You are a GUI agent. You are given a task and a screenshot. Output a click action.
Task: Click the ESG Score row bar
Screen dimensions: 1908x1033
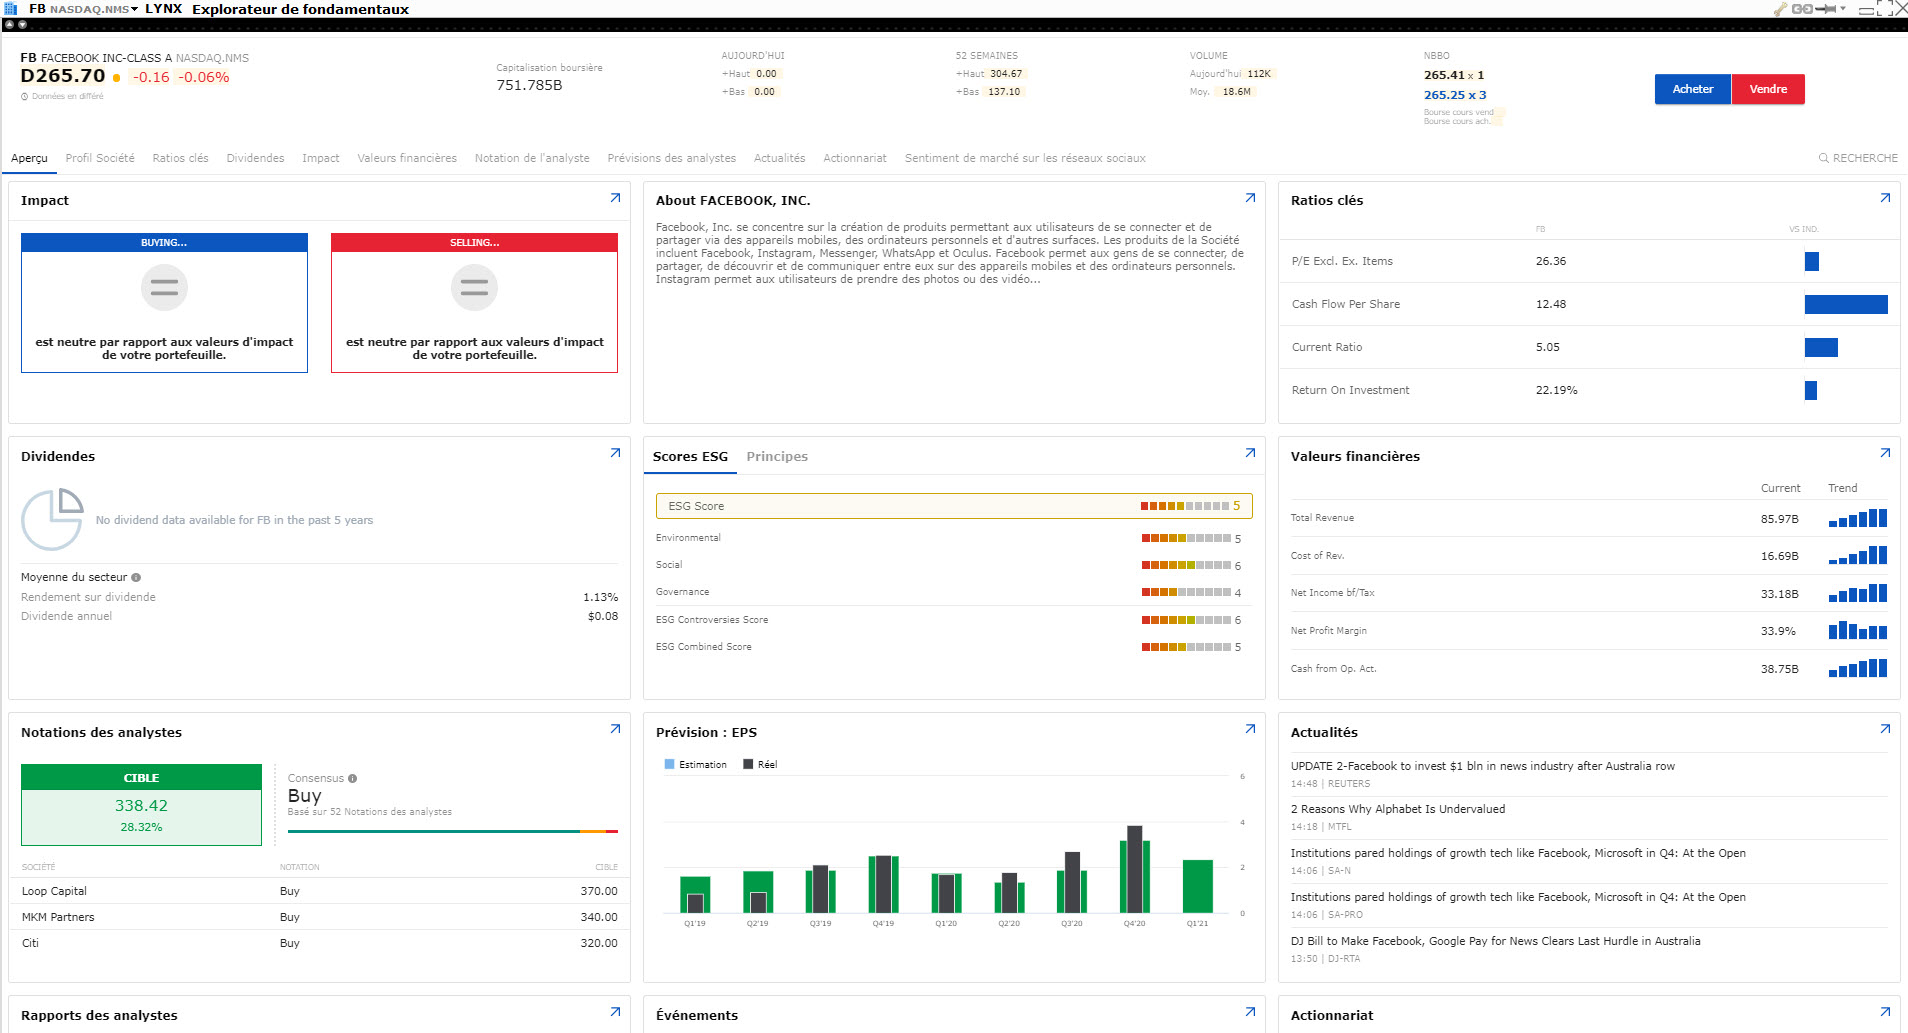point(954,506)
